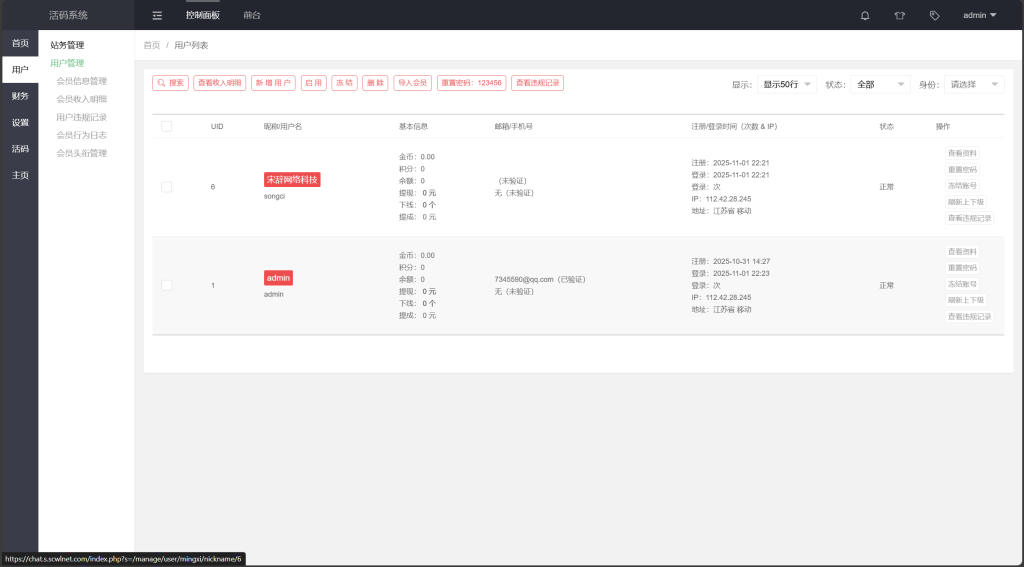Open 会员行为日志 in the submenu
This screenshot has height=567, width=1024.
tap(81, 135)
